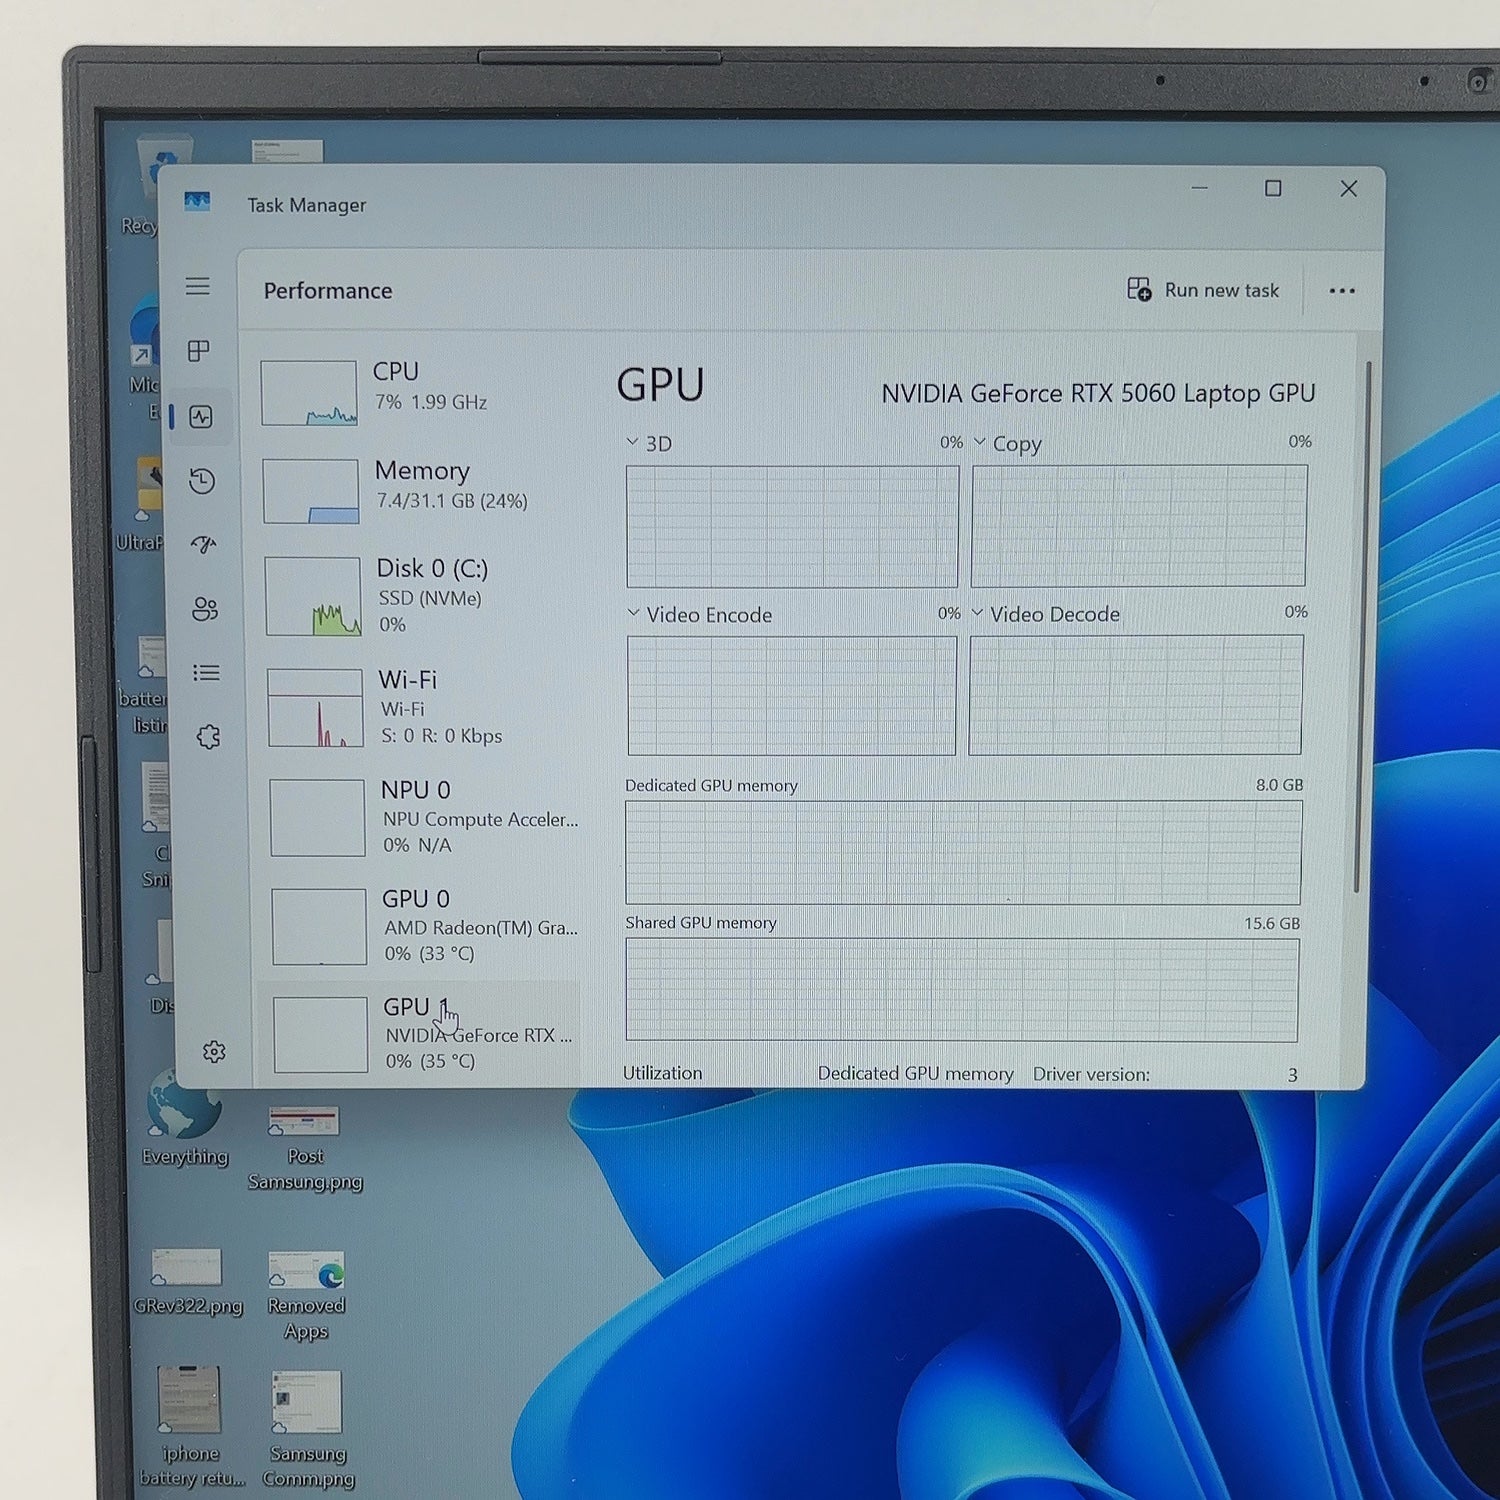Viewport: 1500px width, 1500px height.
Task: Click the Wi-Fi mini graph thumbnail
Action: coord(316,708)
